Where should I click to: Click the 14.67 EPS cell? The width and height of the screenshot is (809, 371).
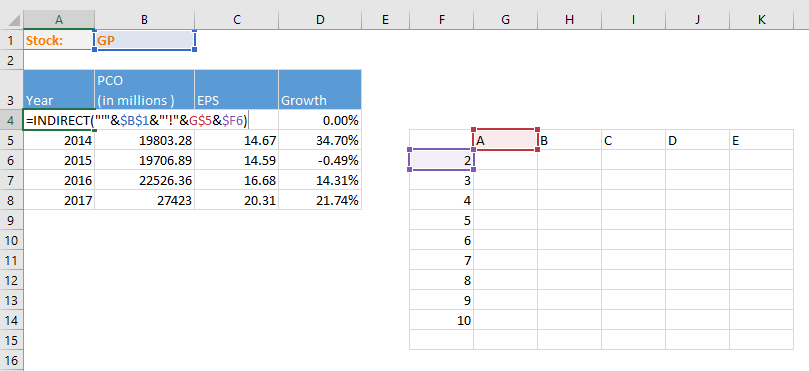tap(237, 140)
